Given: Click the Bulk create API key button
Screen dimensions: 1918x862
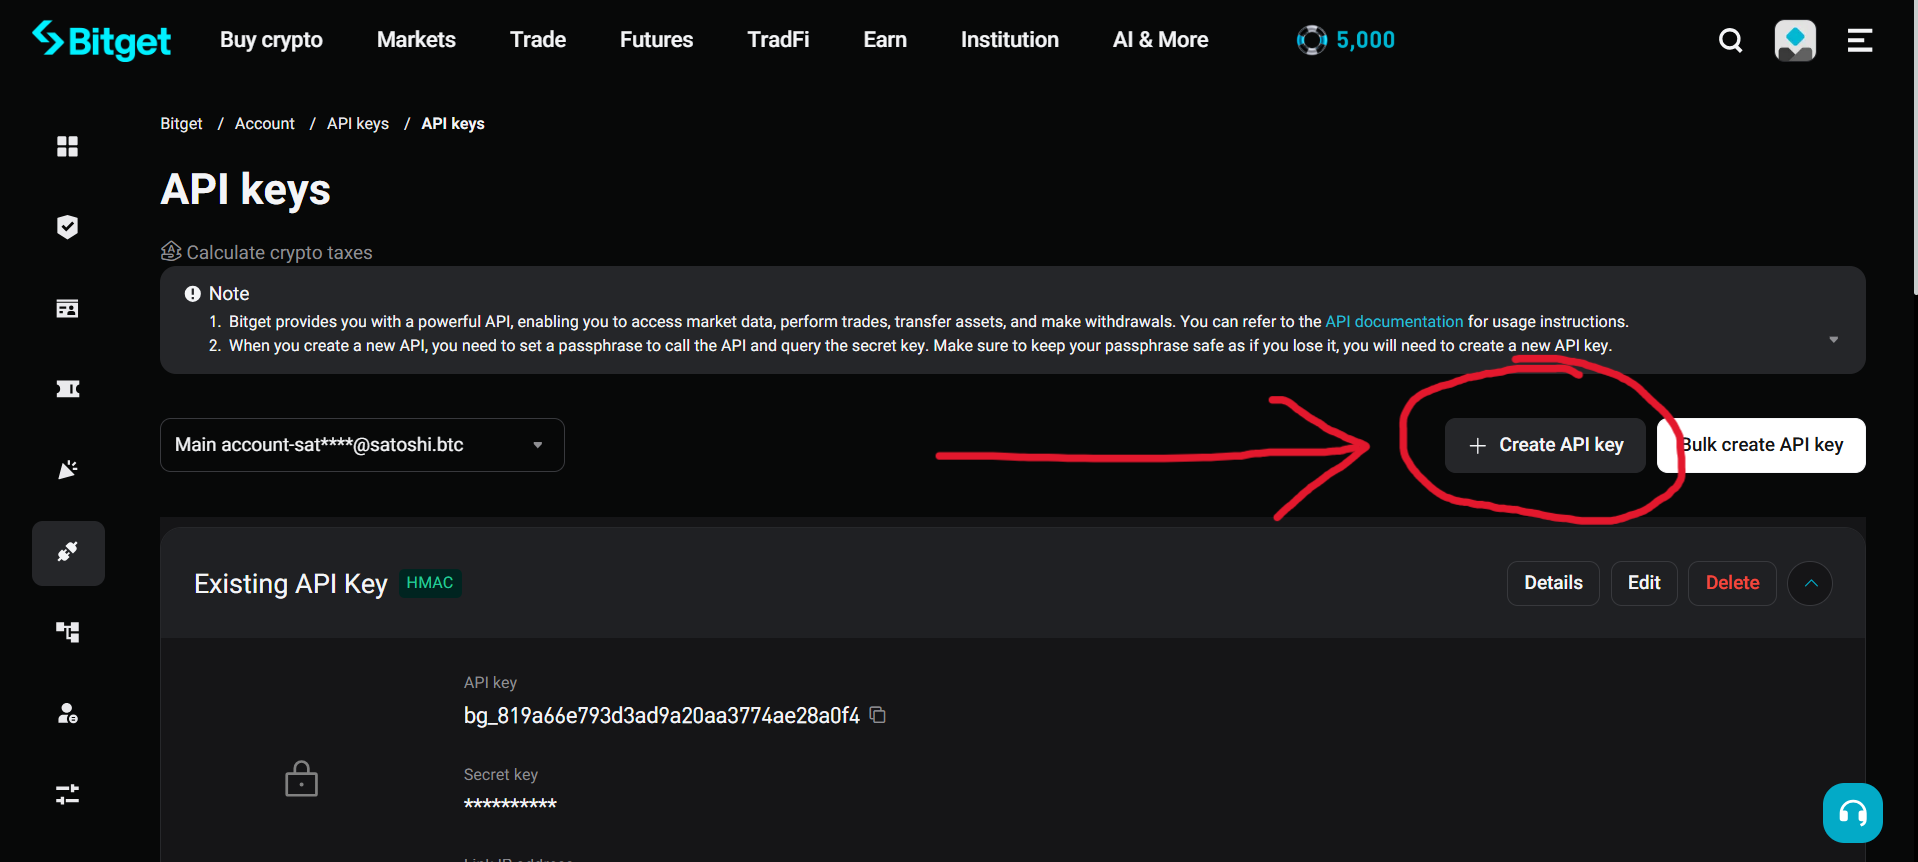Looking at the screenshot, I should pos(1761,445).
